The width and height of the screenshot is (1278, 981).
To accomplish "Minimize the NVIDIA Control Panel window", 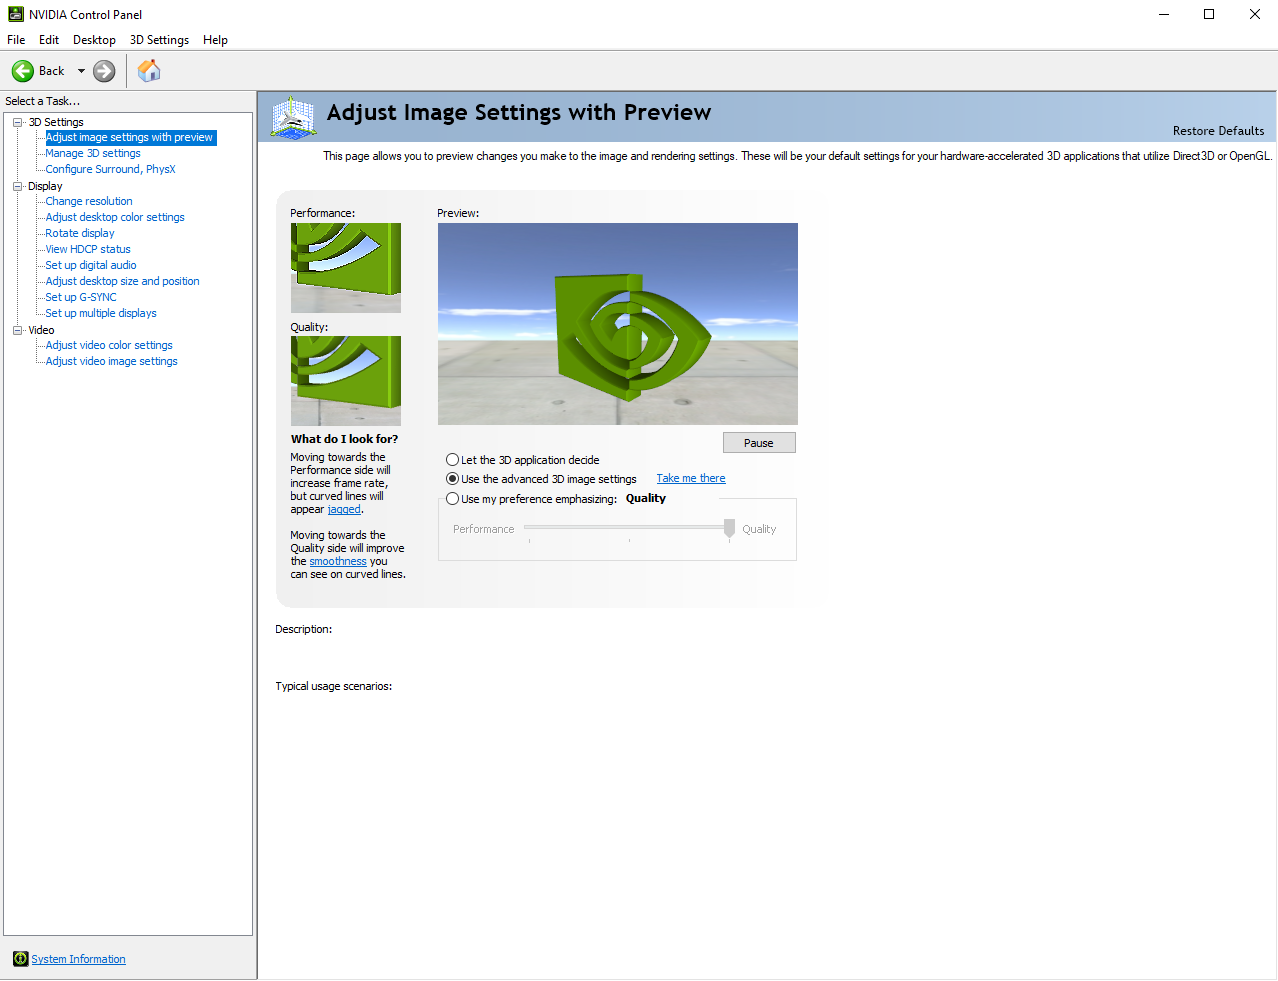I will coord(1164,14).
